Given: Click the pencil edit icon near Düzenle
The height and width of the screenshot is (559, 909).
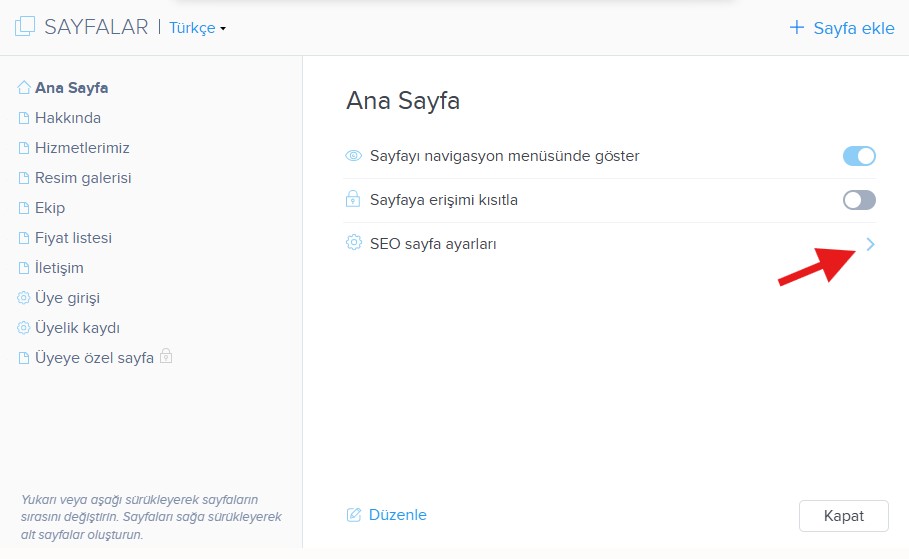Looking at the screenshot, I should click(353, 515).
